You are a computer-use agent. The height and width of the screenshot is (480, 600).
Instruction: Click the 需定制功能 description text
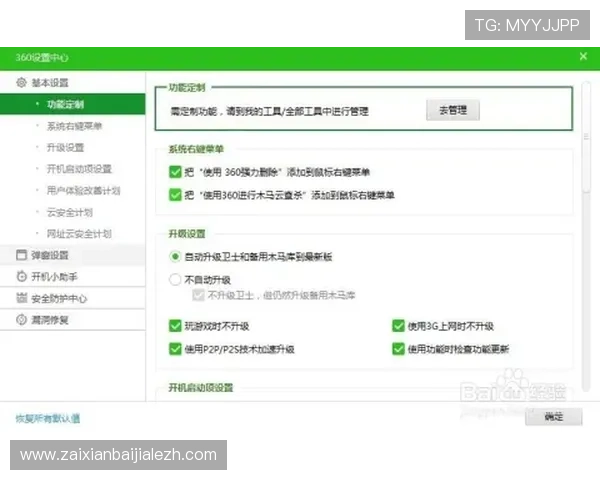269,111
